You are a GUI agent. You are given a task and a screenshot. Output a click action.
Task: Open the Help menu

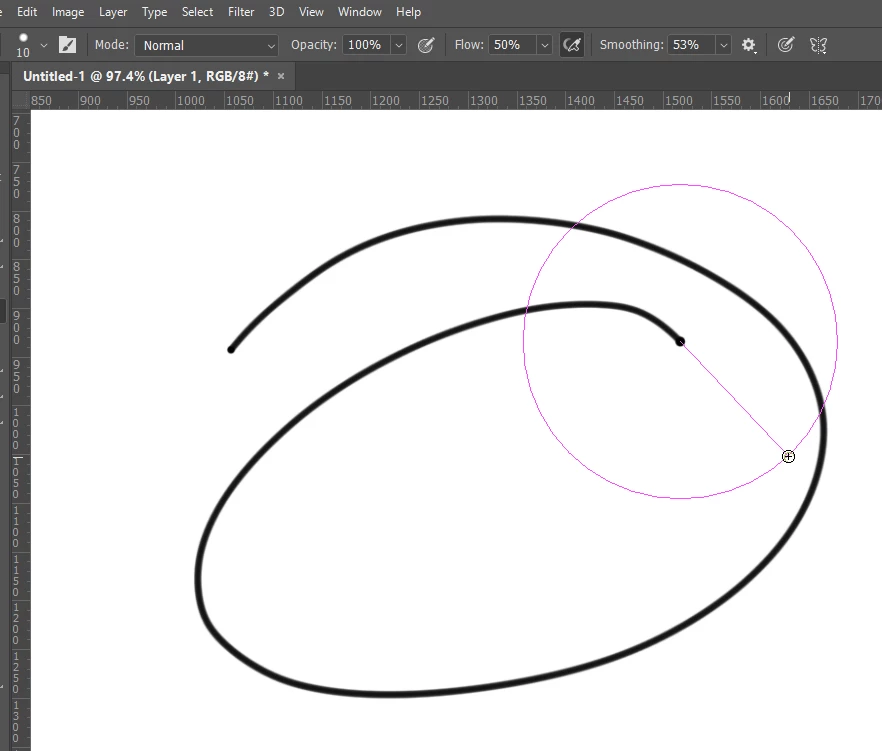pos(408,12)
